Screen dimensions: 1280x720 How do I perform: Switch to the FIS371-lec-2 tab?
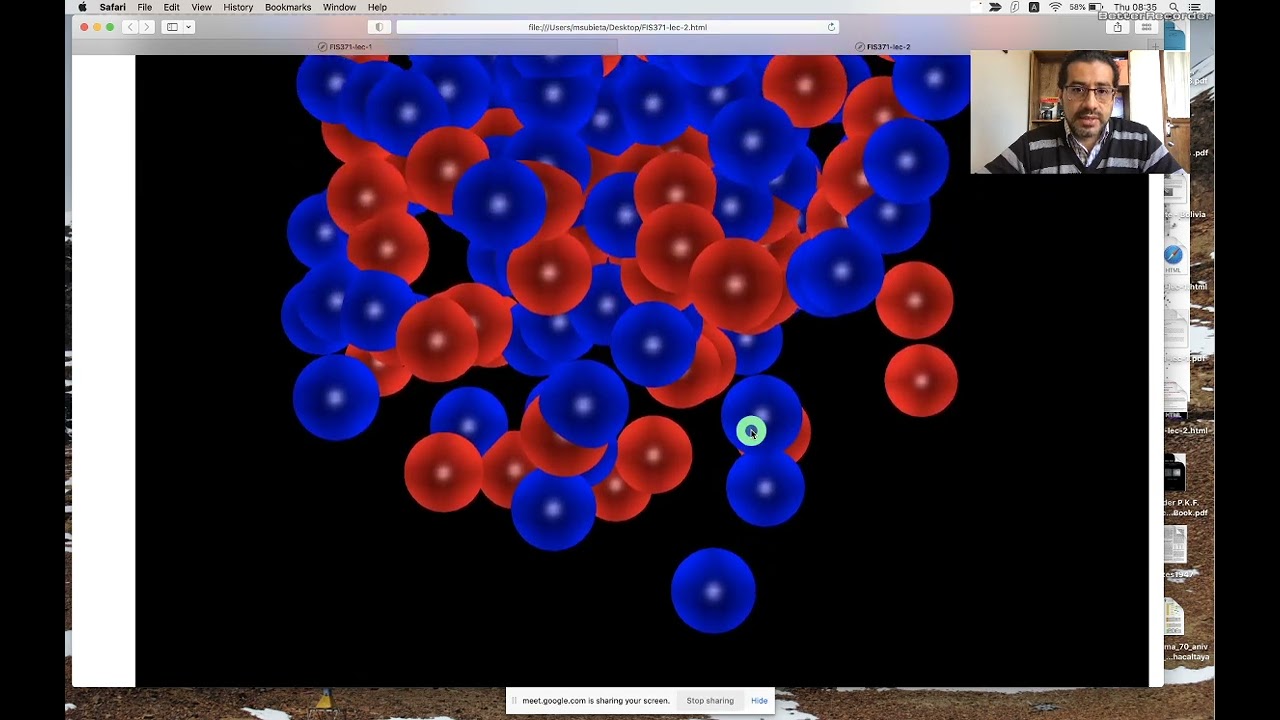coord(883,47)
